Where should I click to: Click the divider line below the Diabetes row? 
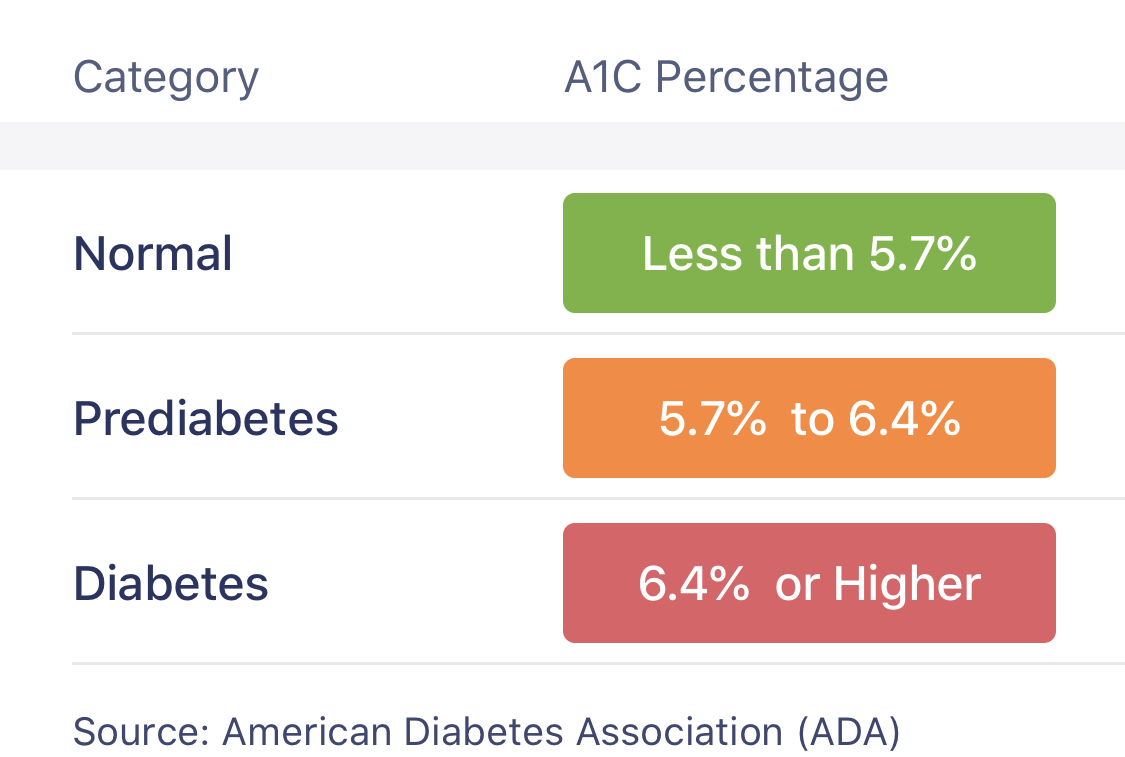point(598,663)
